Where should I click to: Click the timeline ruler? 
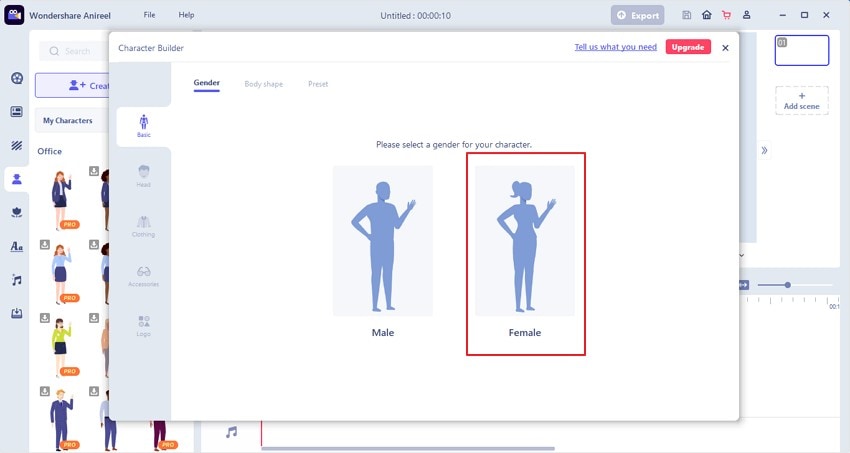791,301
